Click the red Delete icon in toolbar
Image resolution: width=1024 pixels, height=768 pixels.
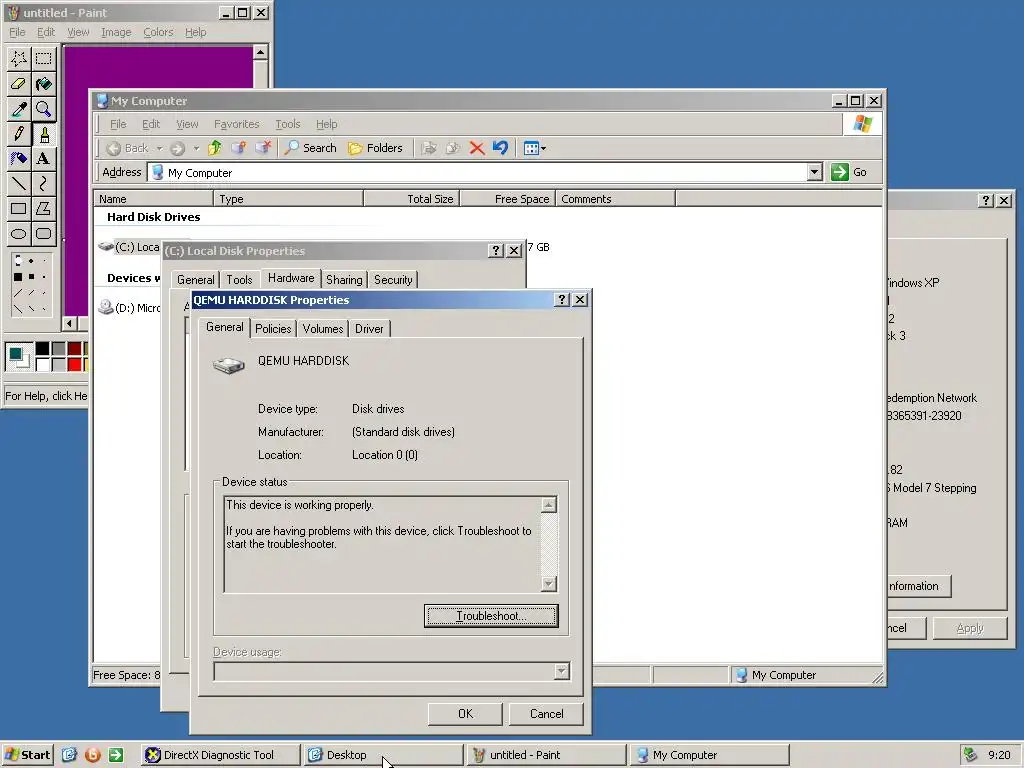click(477, 148)
